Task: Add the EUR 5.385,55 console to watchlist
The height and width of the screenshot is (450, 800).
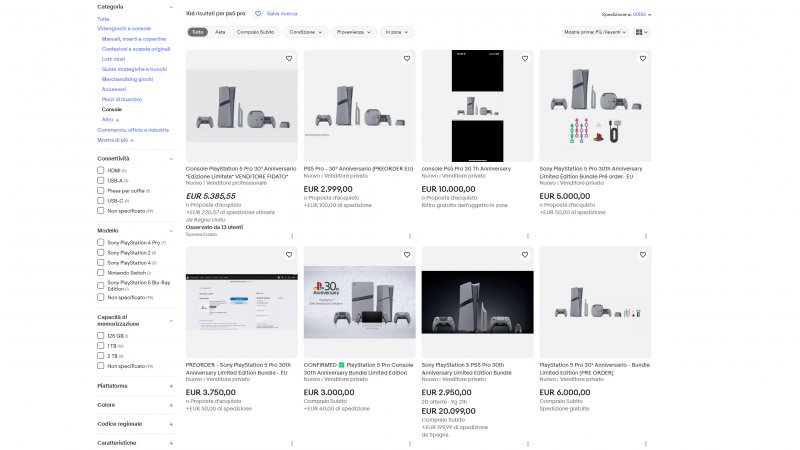Action: pos(289,59)
